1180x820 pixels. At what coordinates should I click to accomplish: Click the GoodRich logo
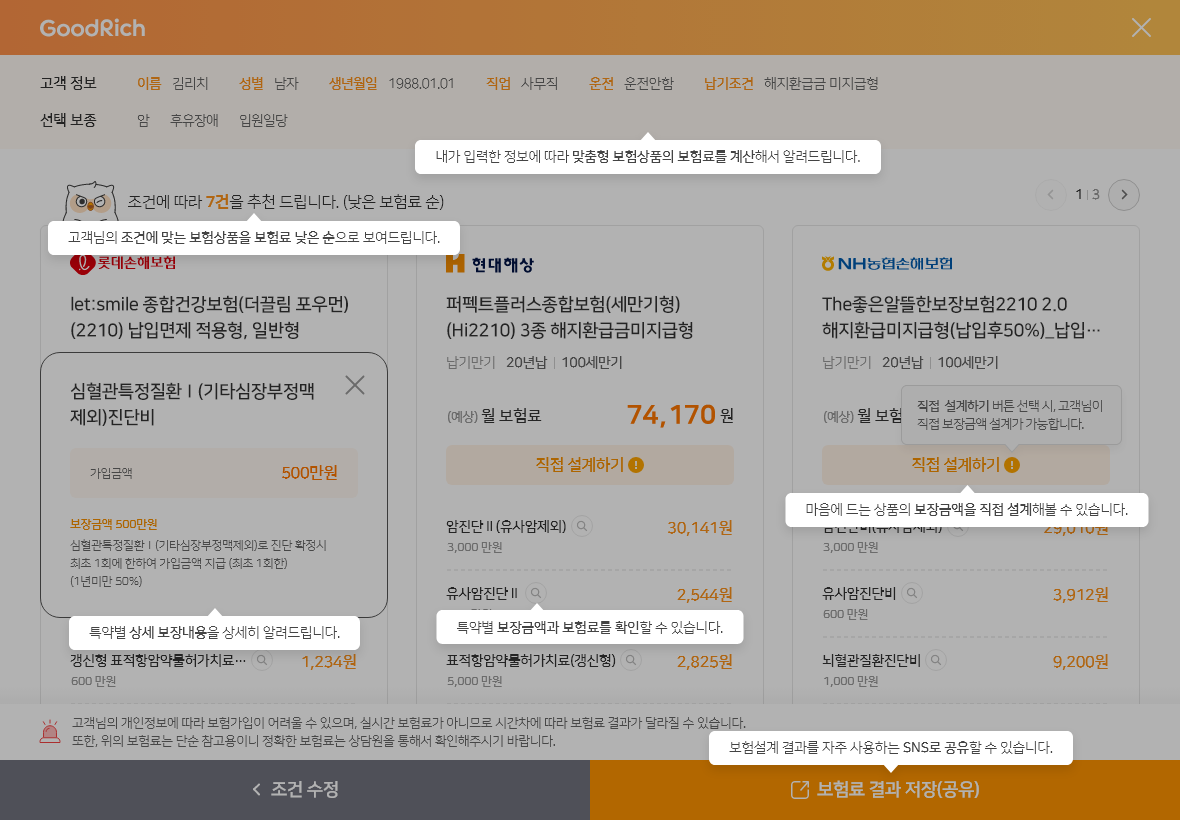[93, 28]
